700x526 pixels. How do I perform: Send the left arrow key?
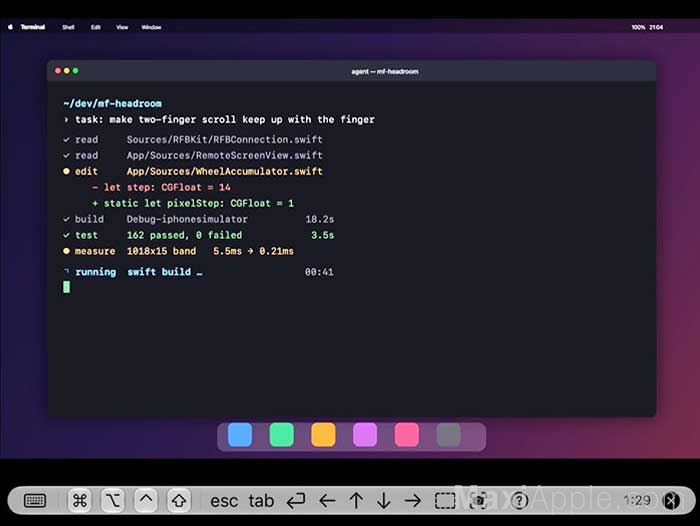327,501
